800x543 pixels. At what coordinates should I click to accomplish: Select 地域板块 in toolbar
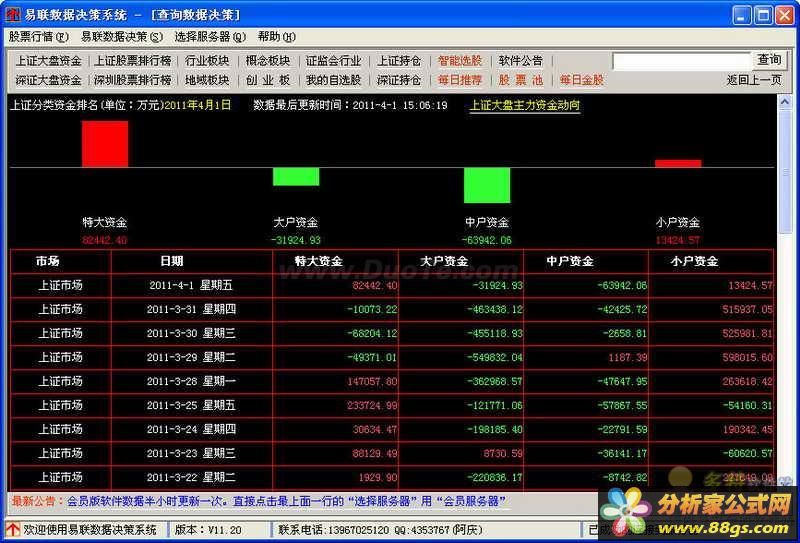pyautogui.click(x=207, y=80)
